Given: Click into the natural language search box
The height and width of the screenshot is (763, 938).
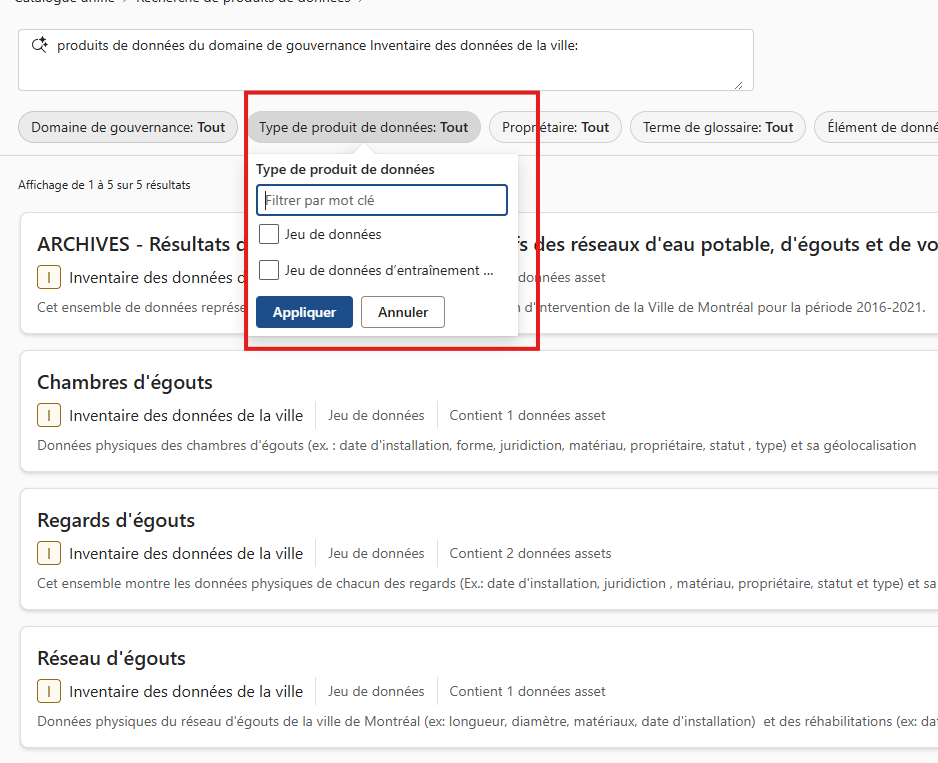Looking at the screenshot, I should [x=386, y=60].
